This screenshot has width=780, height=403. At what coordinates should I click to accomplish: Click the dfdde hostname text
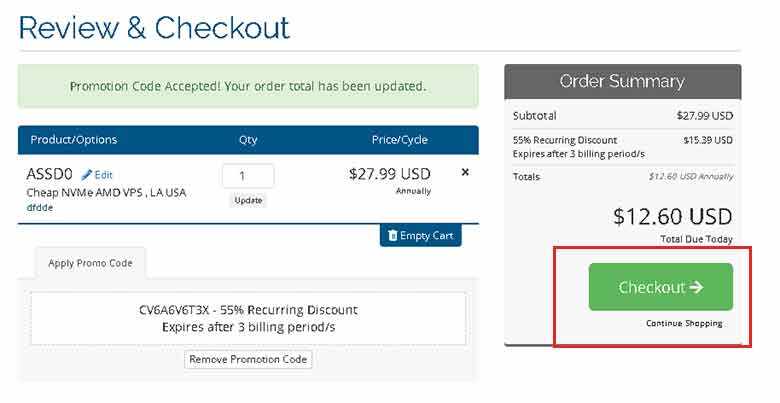coord(40,208)
